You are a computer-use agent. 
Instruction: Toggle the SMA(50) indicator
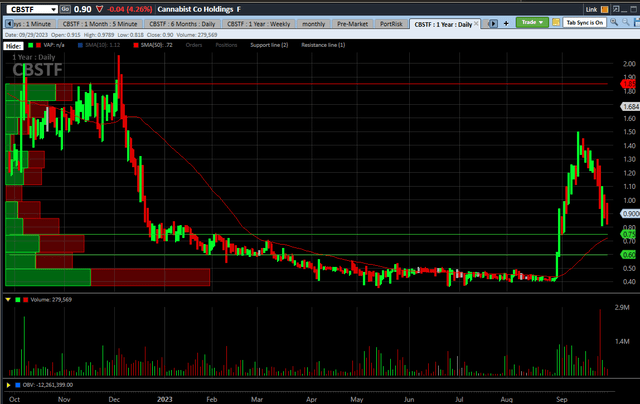pos(156,45)
